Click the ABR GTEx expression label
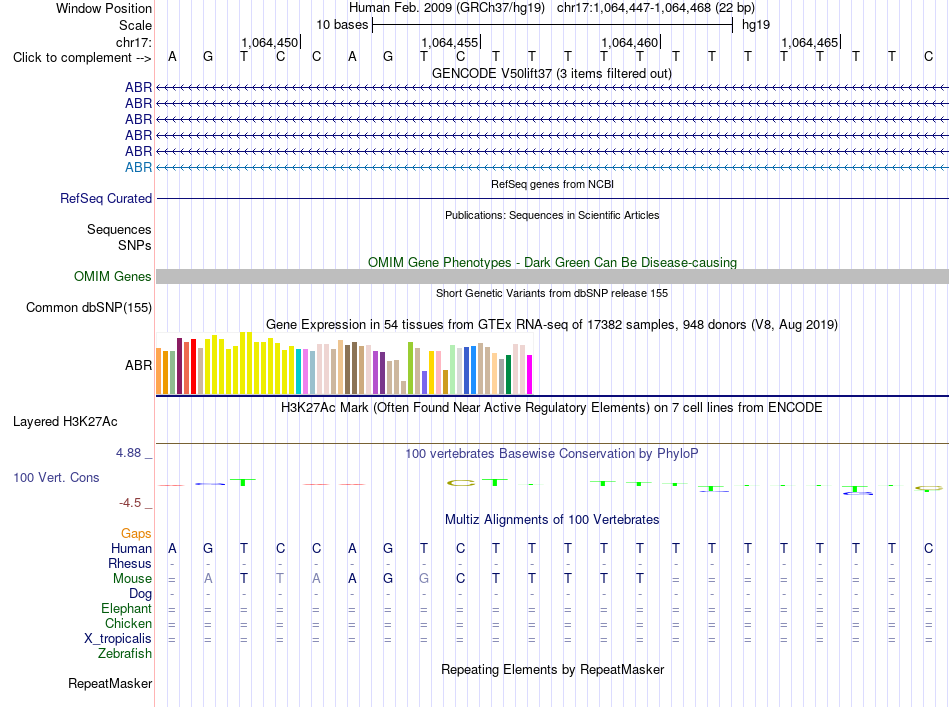 click(138, 365)
